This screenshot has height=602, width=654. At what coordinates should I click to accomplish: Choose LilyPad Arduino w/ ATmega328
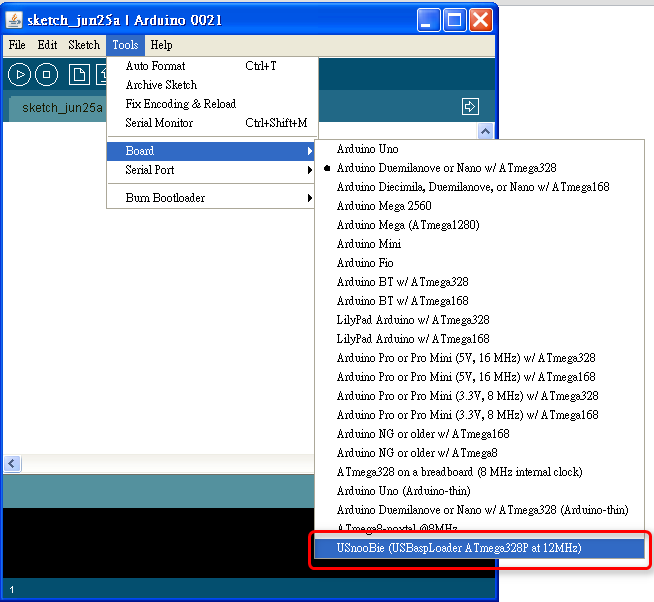pyautogui.click(x=480, y=320)
